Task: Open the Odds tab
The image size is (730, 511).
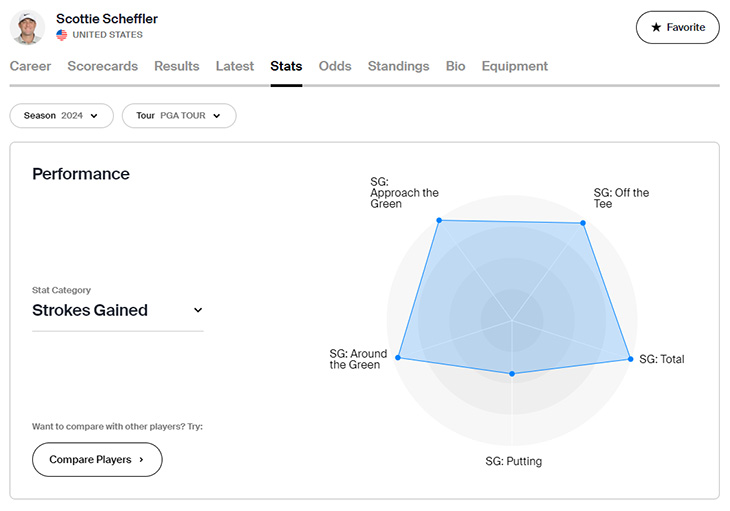Action: (335, 66)
